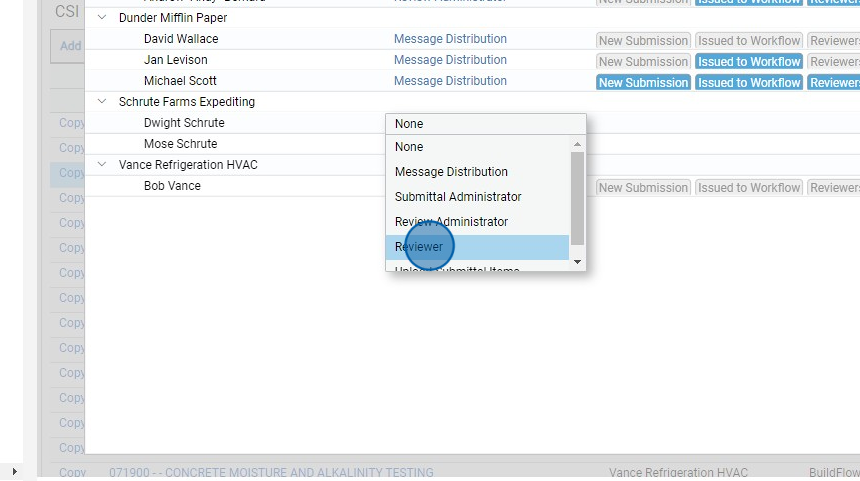Toggle Reviewers notification for Bob Vance

[x=834, y=188]
